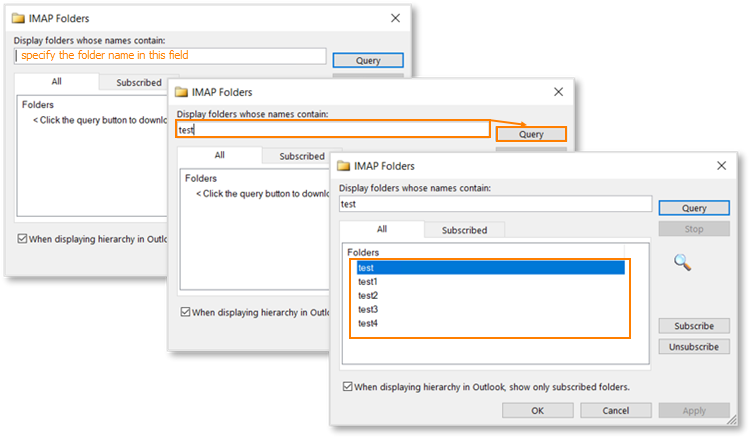Toggle the hierarchy checkbox in the rearmost dialog
The width and height of the screenshot is (750, 438).
[22, 239]
